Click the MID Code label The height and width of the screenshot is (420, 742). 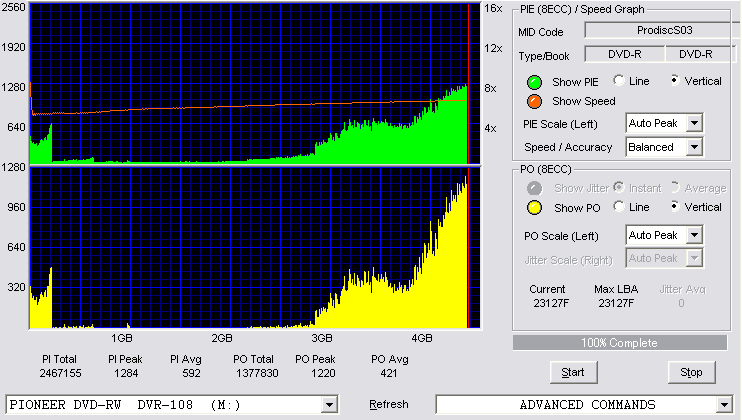pyautogui.click(x=541, y=32)
